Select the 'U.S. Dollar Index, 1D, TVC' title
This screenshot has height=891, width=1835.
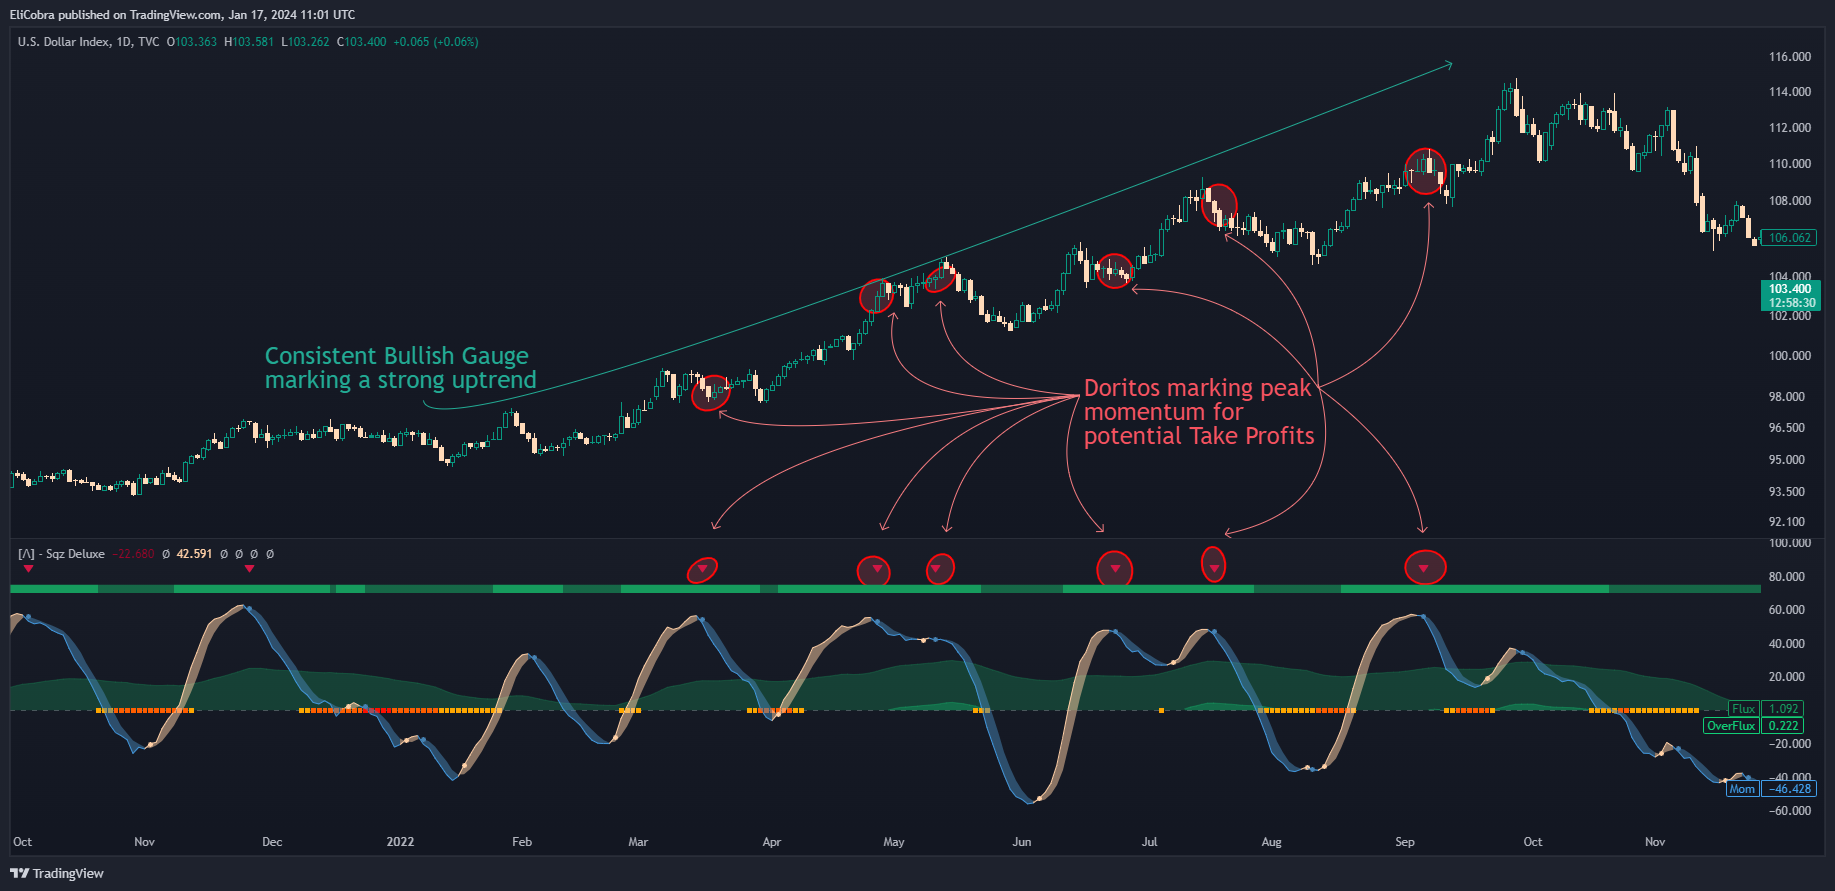click(88, 42)
